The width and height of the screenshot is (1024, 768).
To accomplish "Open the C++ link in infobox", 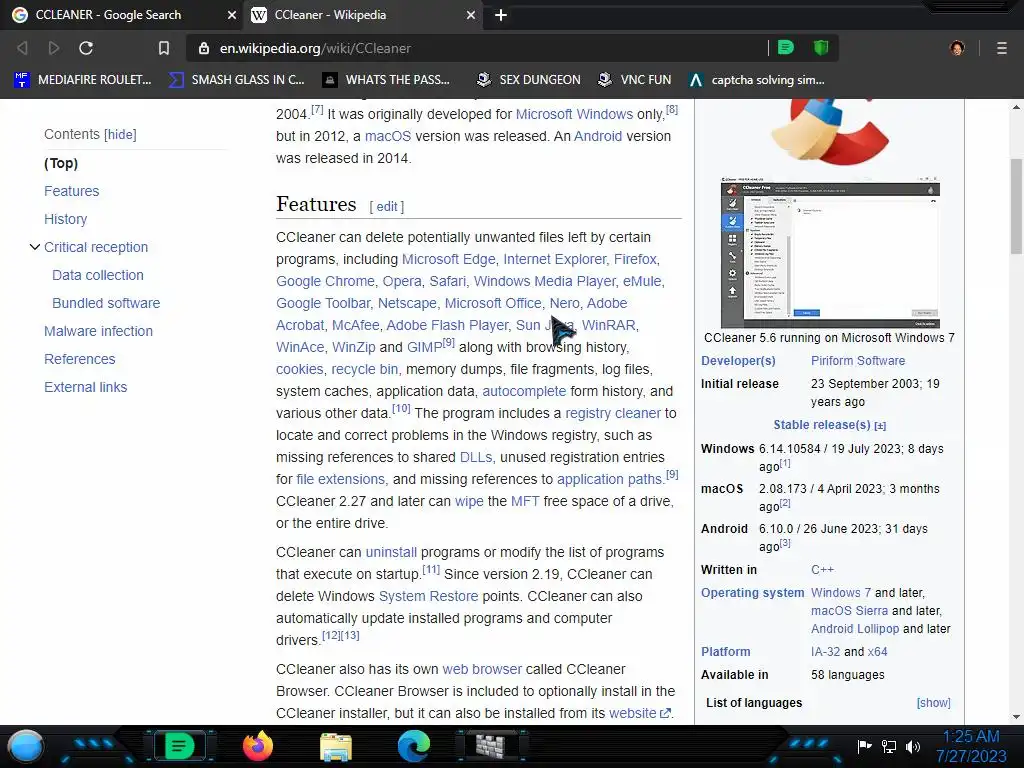I will click(822, 570).
